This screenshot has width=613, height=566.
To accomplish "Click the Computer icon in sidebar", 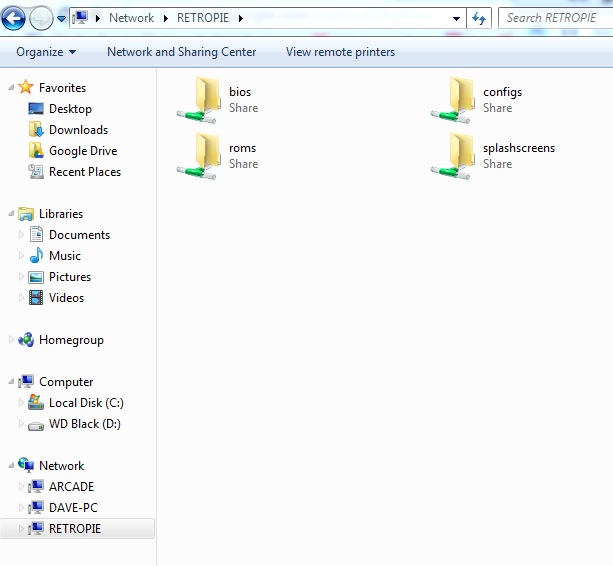I will [26, 382].
